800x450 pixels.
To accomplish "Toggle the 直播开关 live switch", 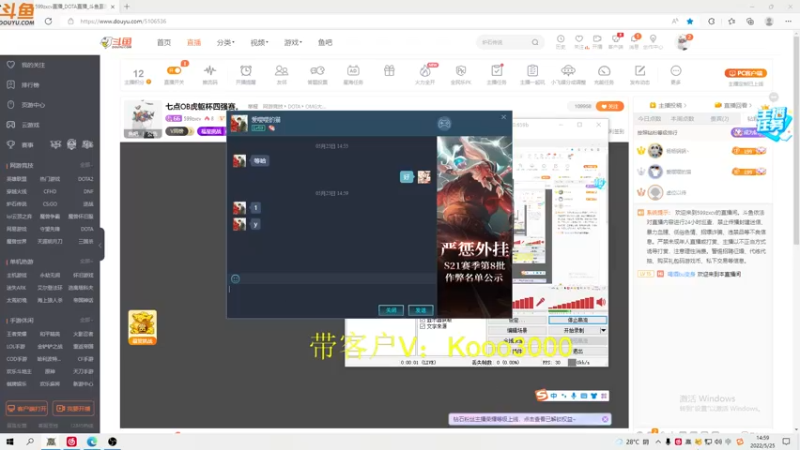I will (174, 70).
